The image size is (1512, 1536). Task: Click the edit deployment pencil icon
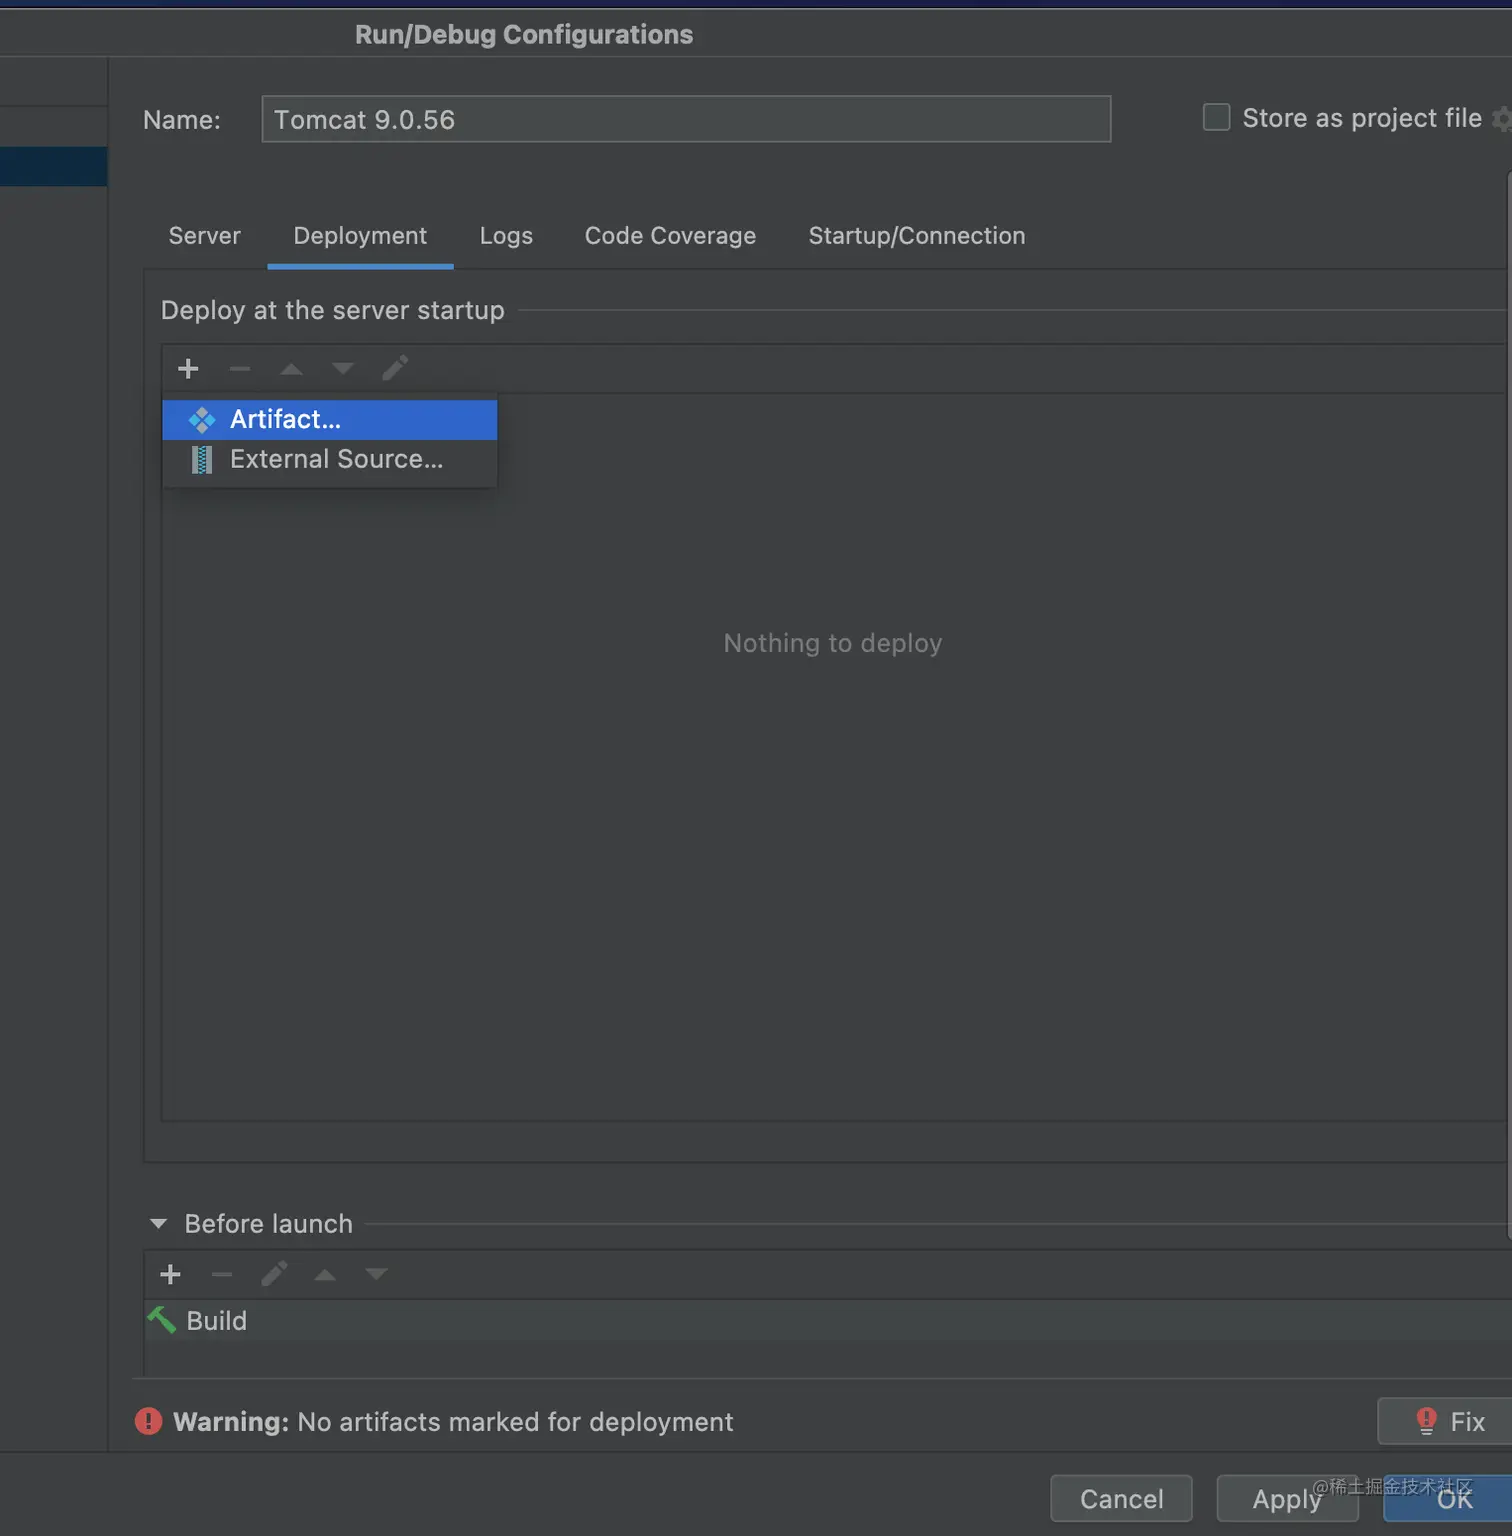(395, 368)
